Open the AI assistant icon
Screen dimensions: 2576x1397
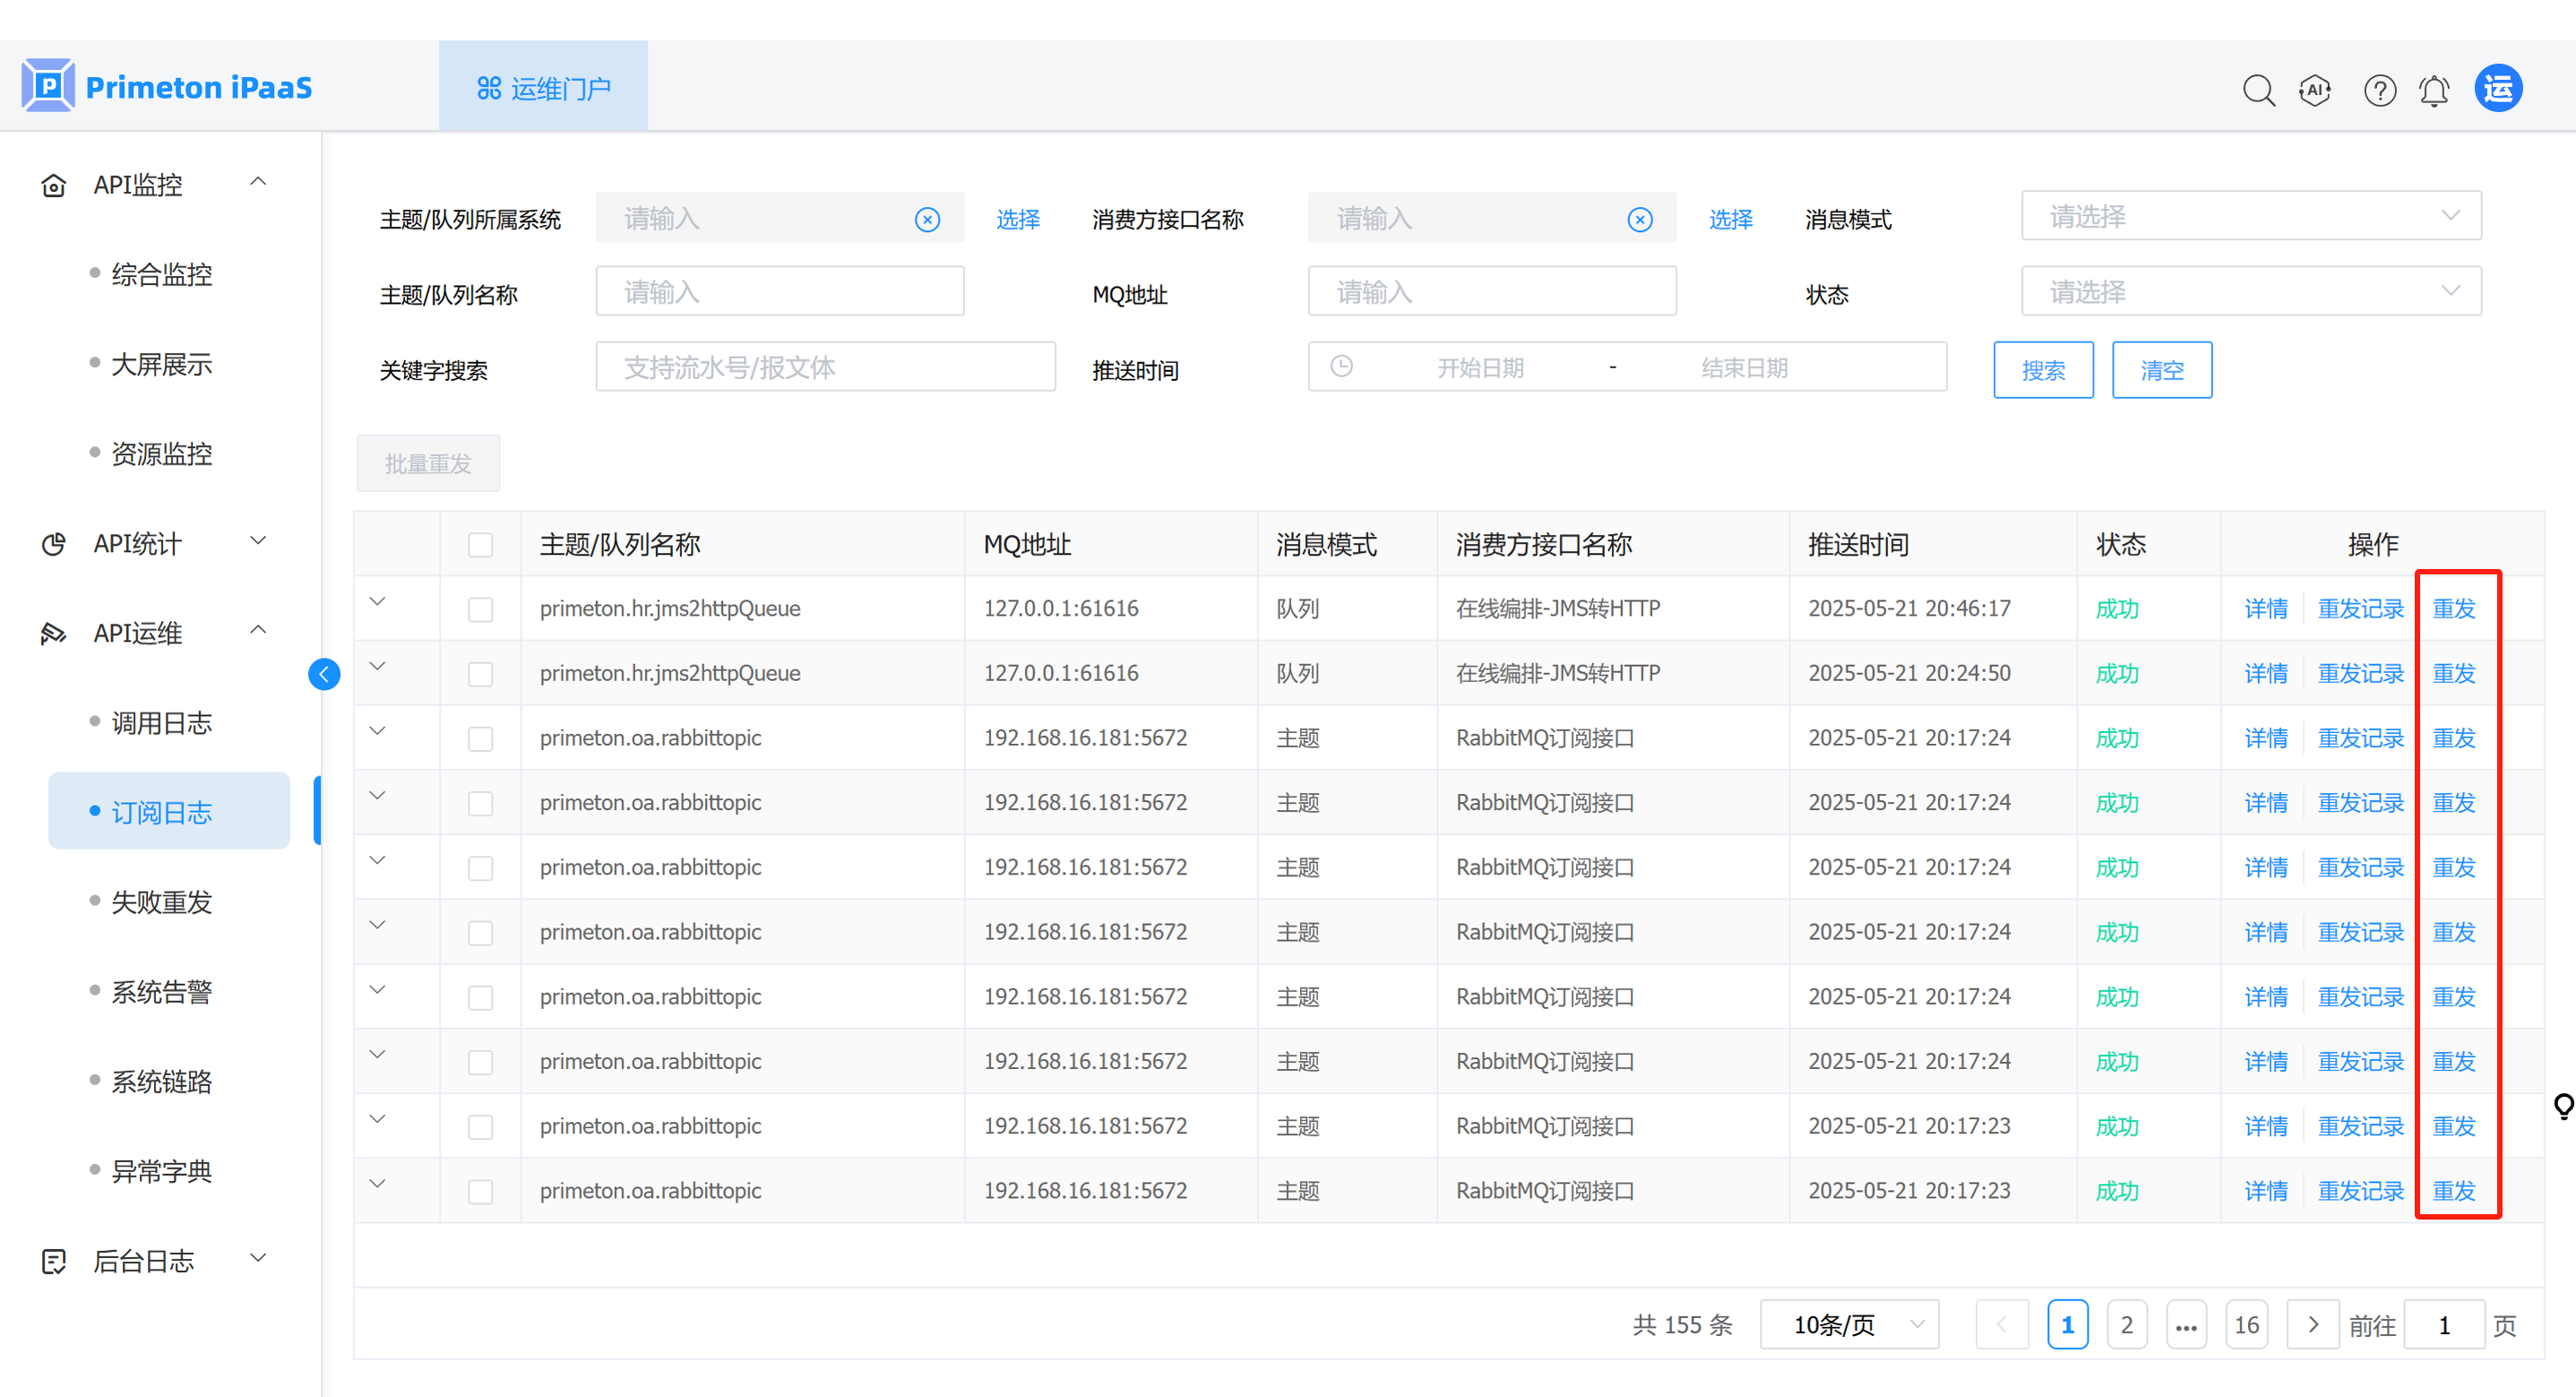pos(2315,90)
